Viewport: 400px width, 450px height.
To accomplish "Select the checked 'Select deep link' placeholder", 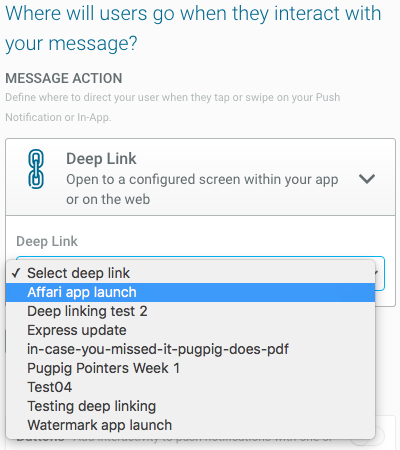I will (x=190, y=273).
